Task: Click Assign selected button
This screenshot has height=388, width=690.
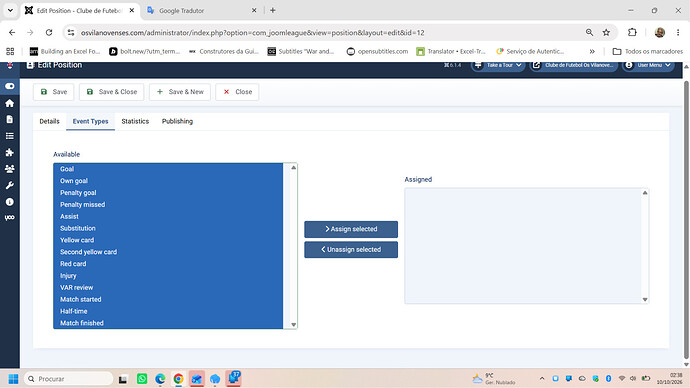Action: (x=351, y=229)
